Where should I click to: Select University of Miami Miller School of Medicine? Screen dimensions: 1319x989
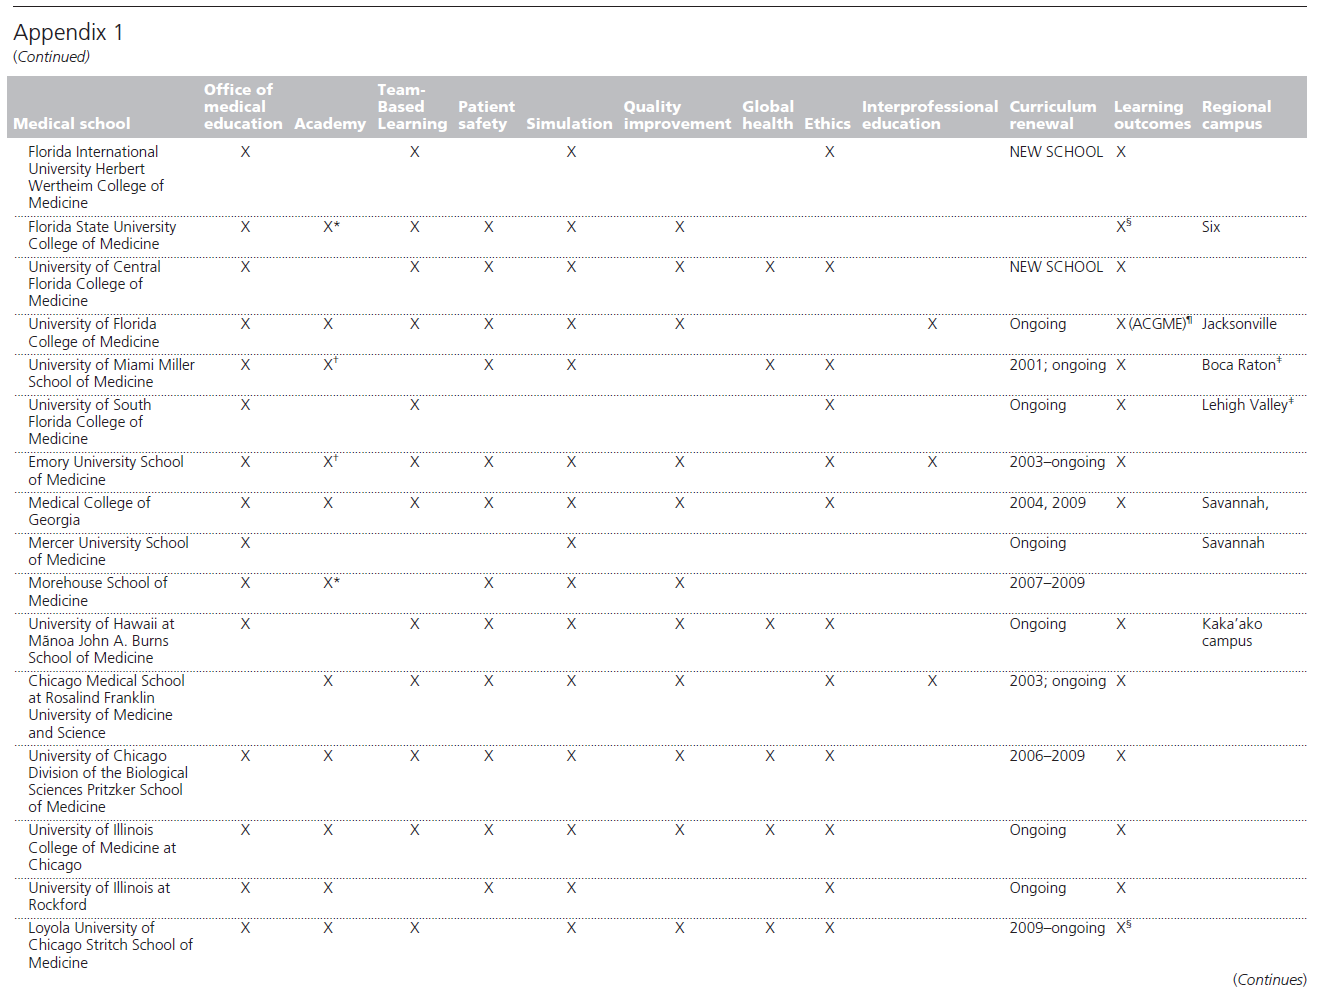tap(111, 373)
